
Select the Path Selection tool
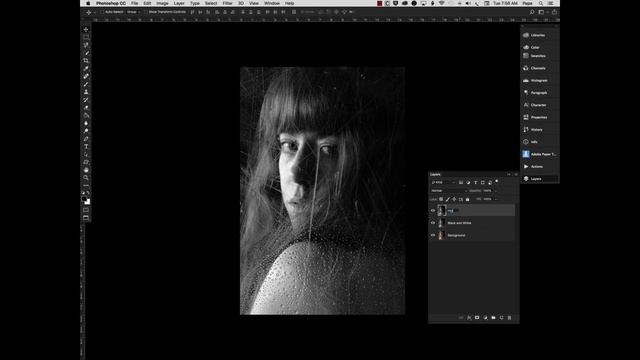pyautogui.click(x=86, y=154)
